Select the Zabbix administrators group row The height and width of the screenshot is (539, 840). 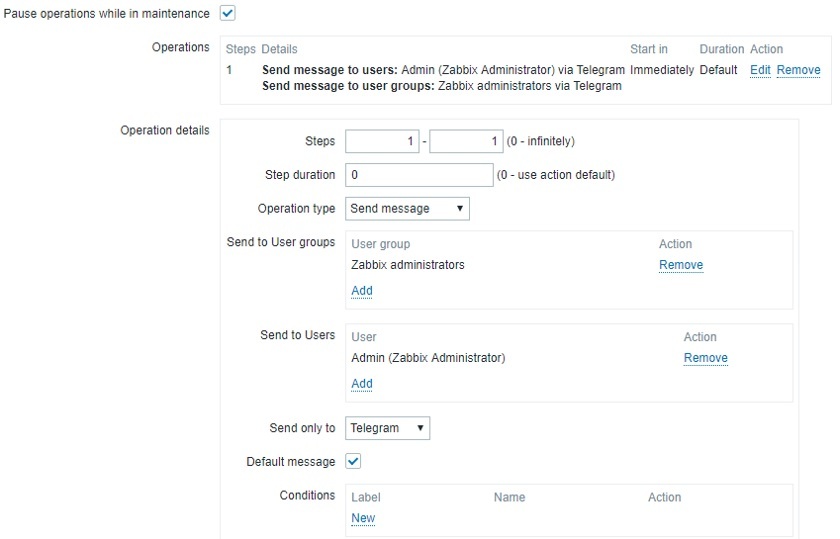click(x=408, y=265)
